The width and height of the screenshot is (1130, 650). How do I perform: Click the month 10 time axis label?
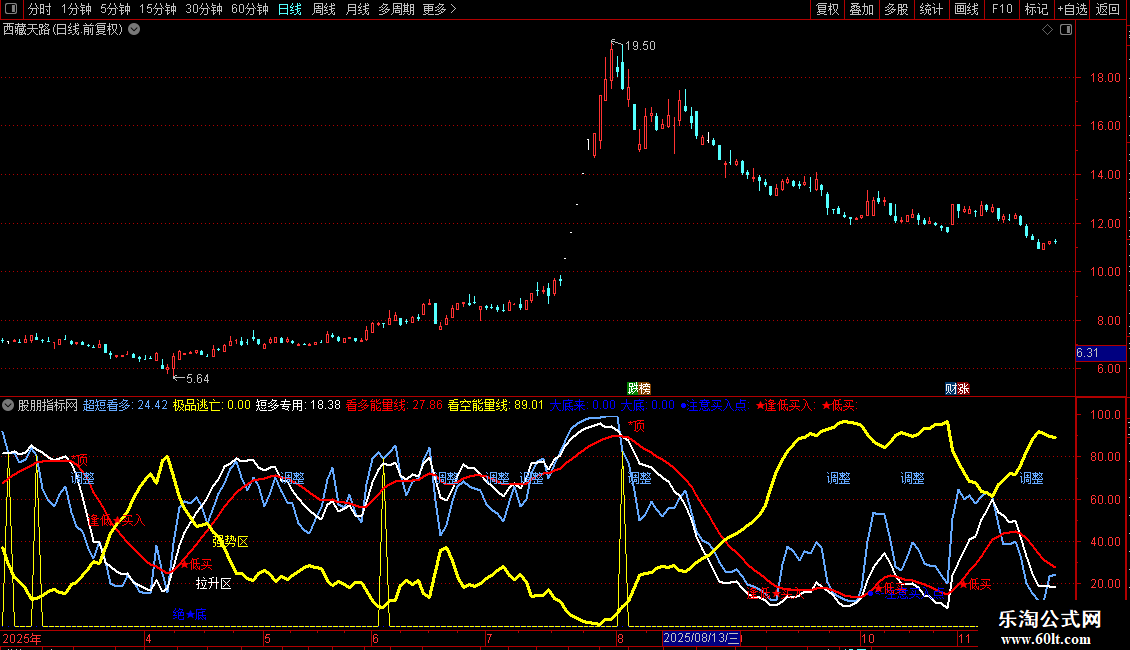point(868,638)
